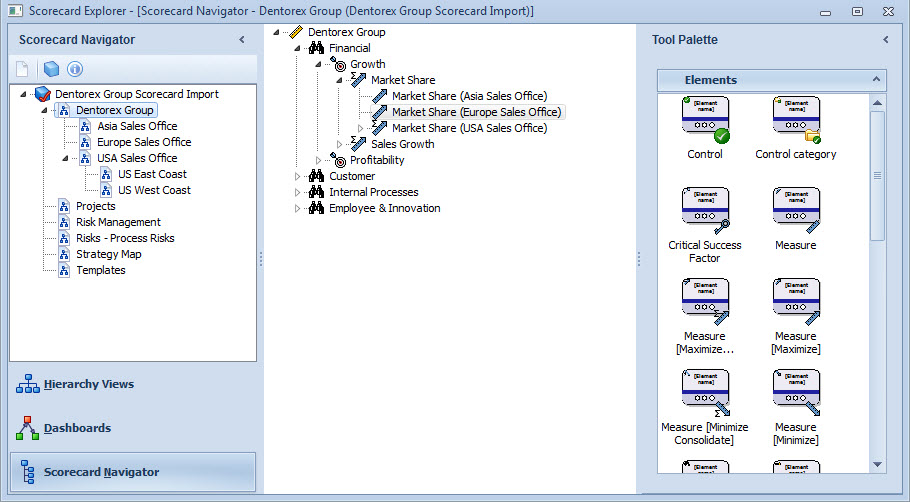Select the Strategy Map scorecard
Image resolution: width=910 pixels, height=502 pixels.
[108, 254]
